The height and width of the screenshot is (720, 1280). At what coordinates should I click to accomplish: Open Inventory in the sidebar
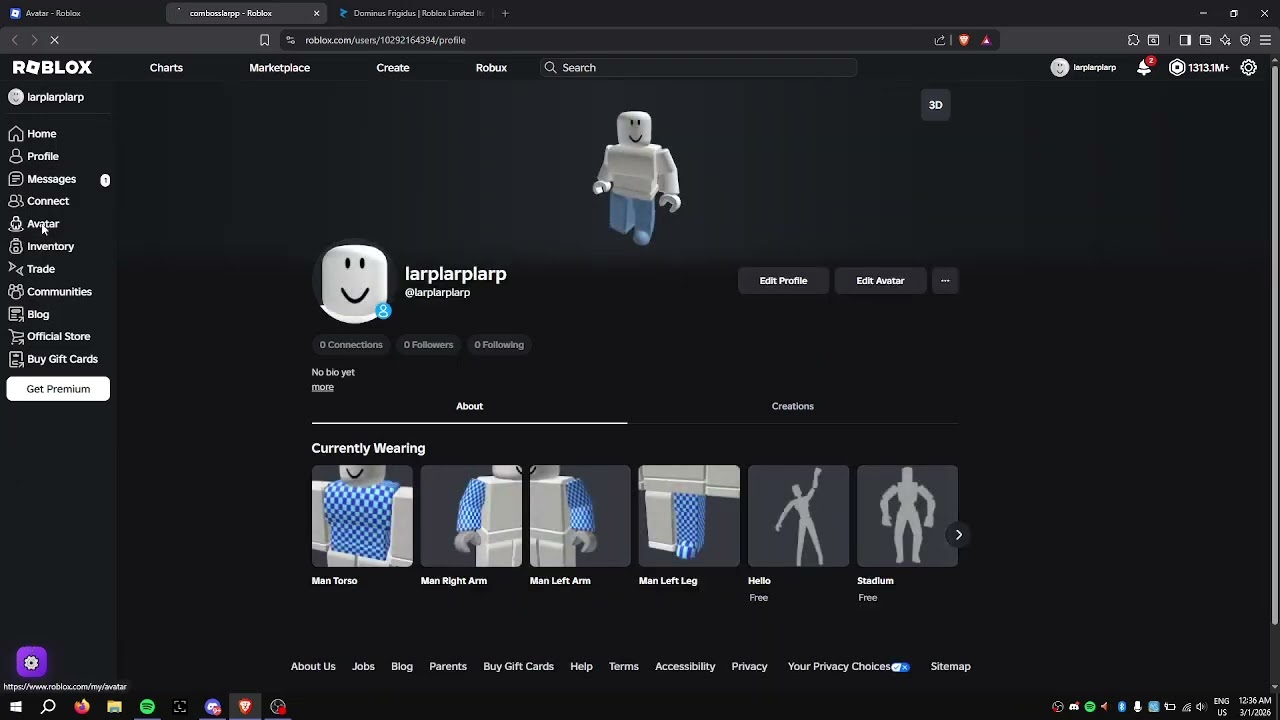(50, 246)
